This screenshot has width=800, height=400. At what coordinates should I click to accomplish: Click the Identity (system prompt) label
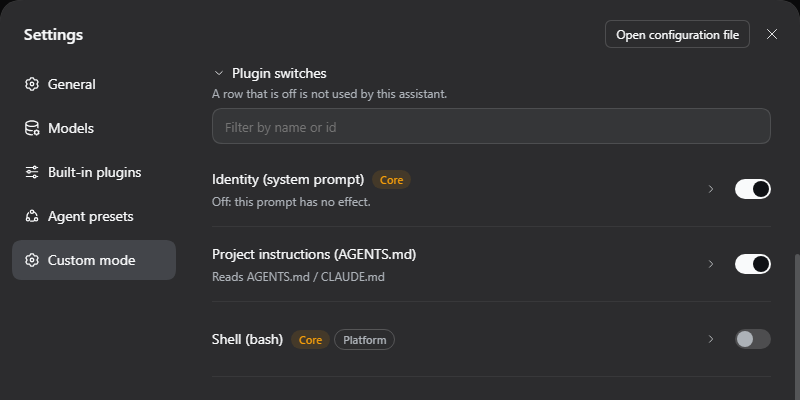coord(288,180)
